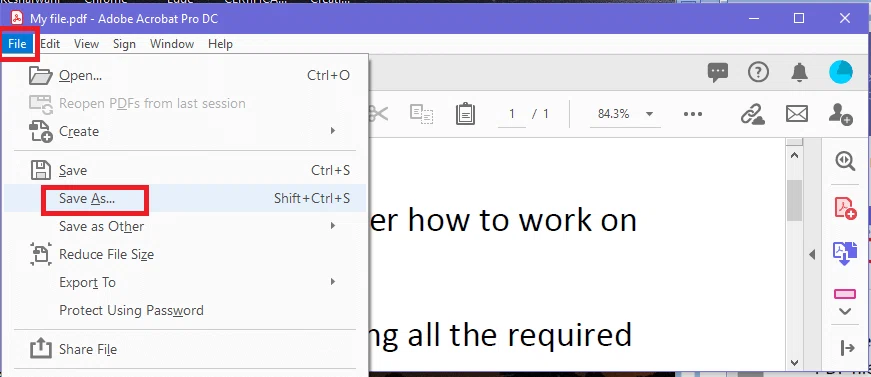Click the page number field
Image resolution: width=871 pixels, height=377 pixels.
[x=512, y=114]
